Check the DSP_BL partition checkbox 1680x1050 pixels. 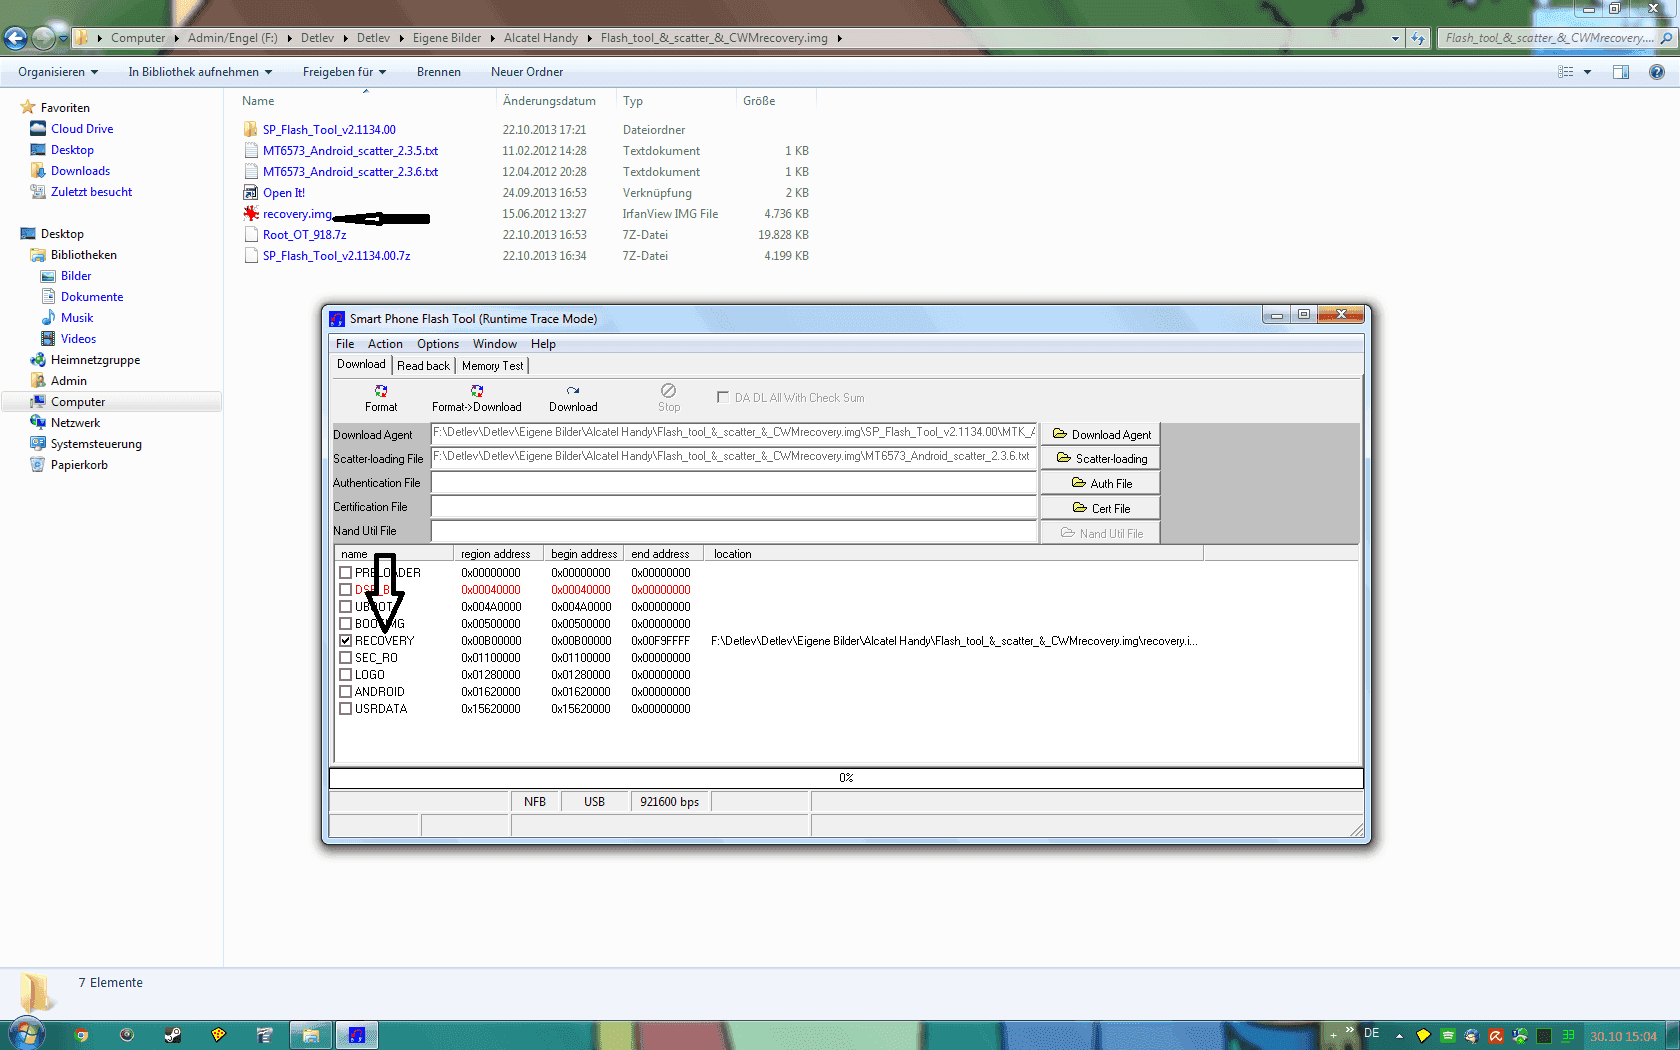click(345, 589)
